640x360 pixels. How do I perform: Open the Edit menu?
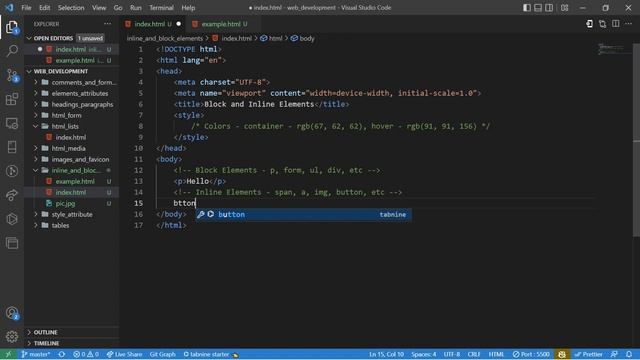[44, 8]
